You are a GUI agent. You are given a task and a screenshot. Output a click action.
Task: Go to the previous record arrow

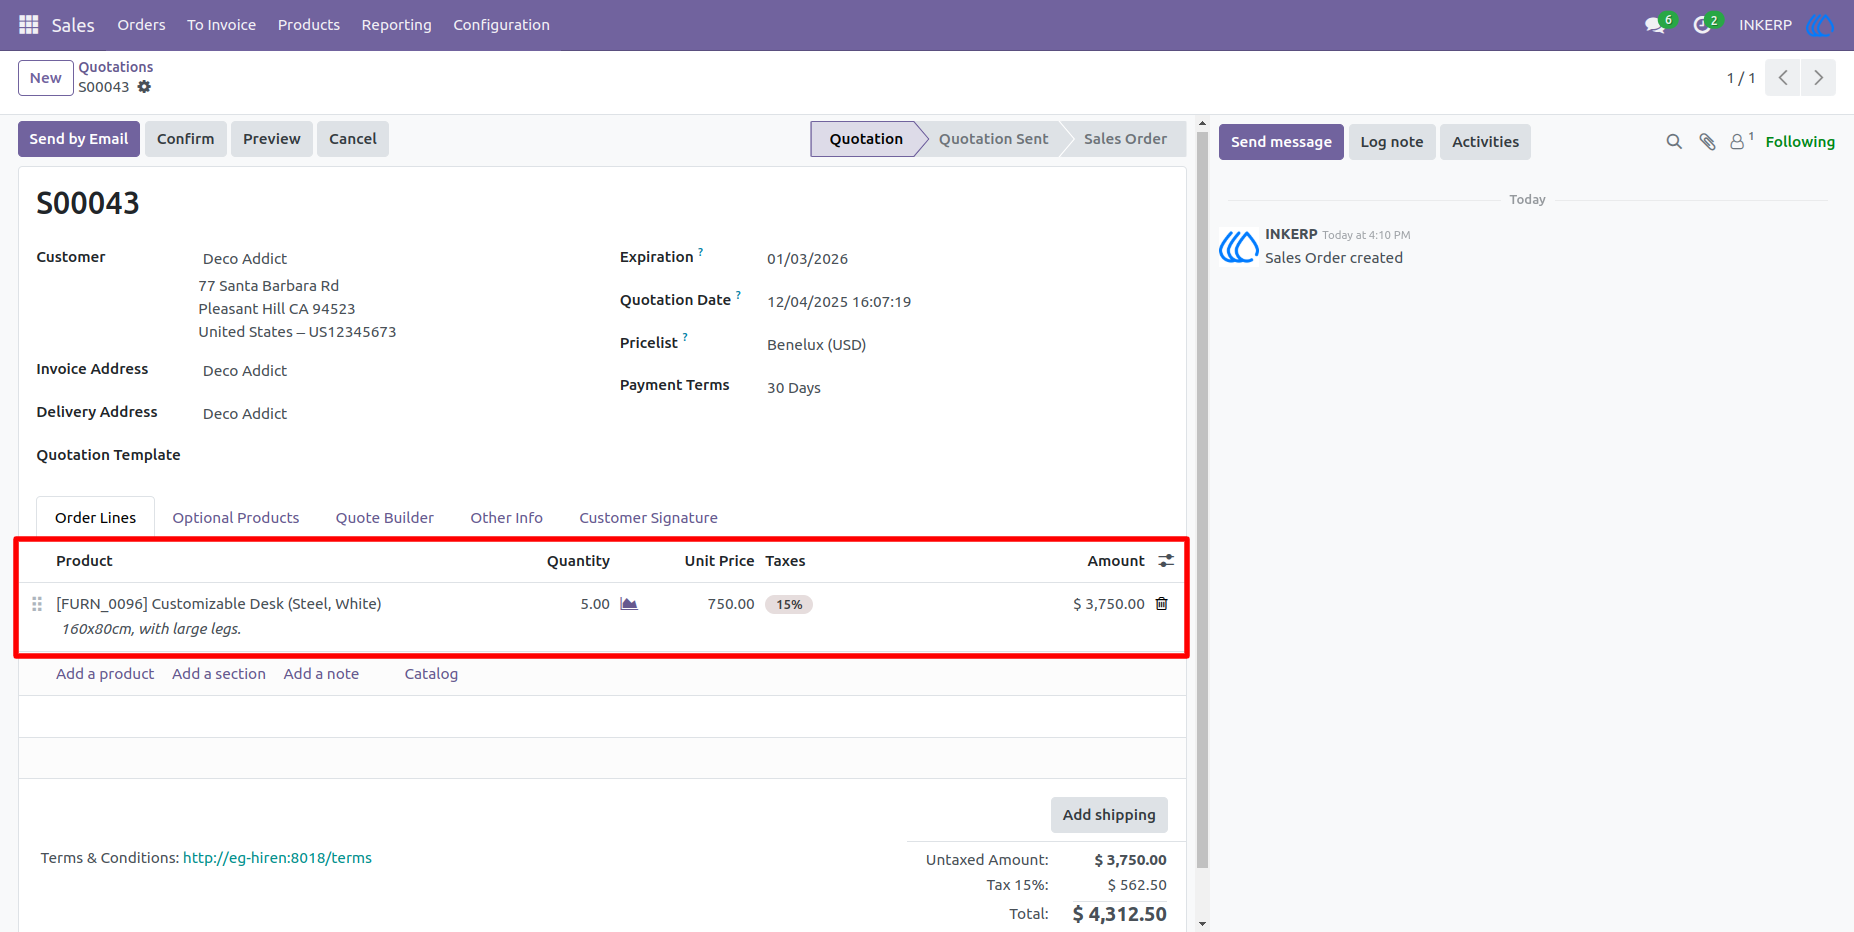[1783, 78]
